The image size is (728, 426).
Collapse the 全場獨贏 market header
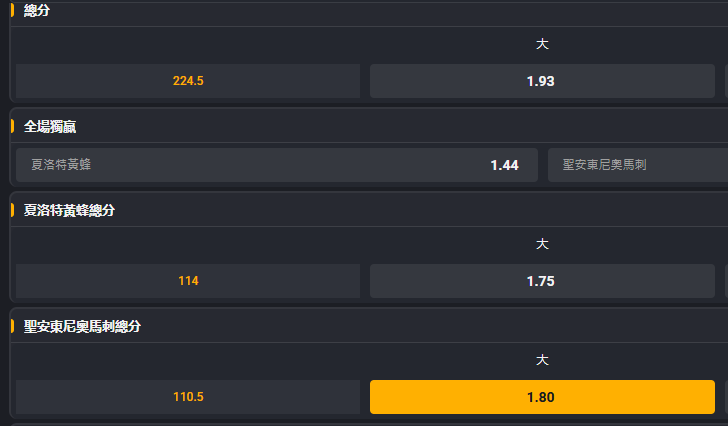[51, 127]
